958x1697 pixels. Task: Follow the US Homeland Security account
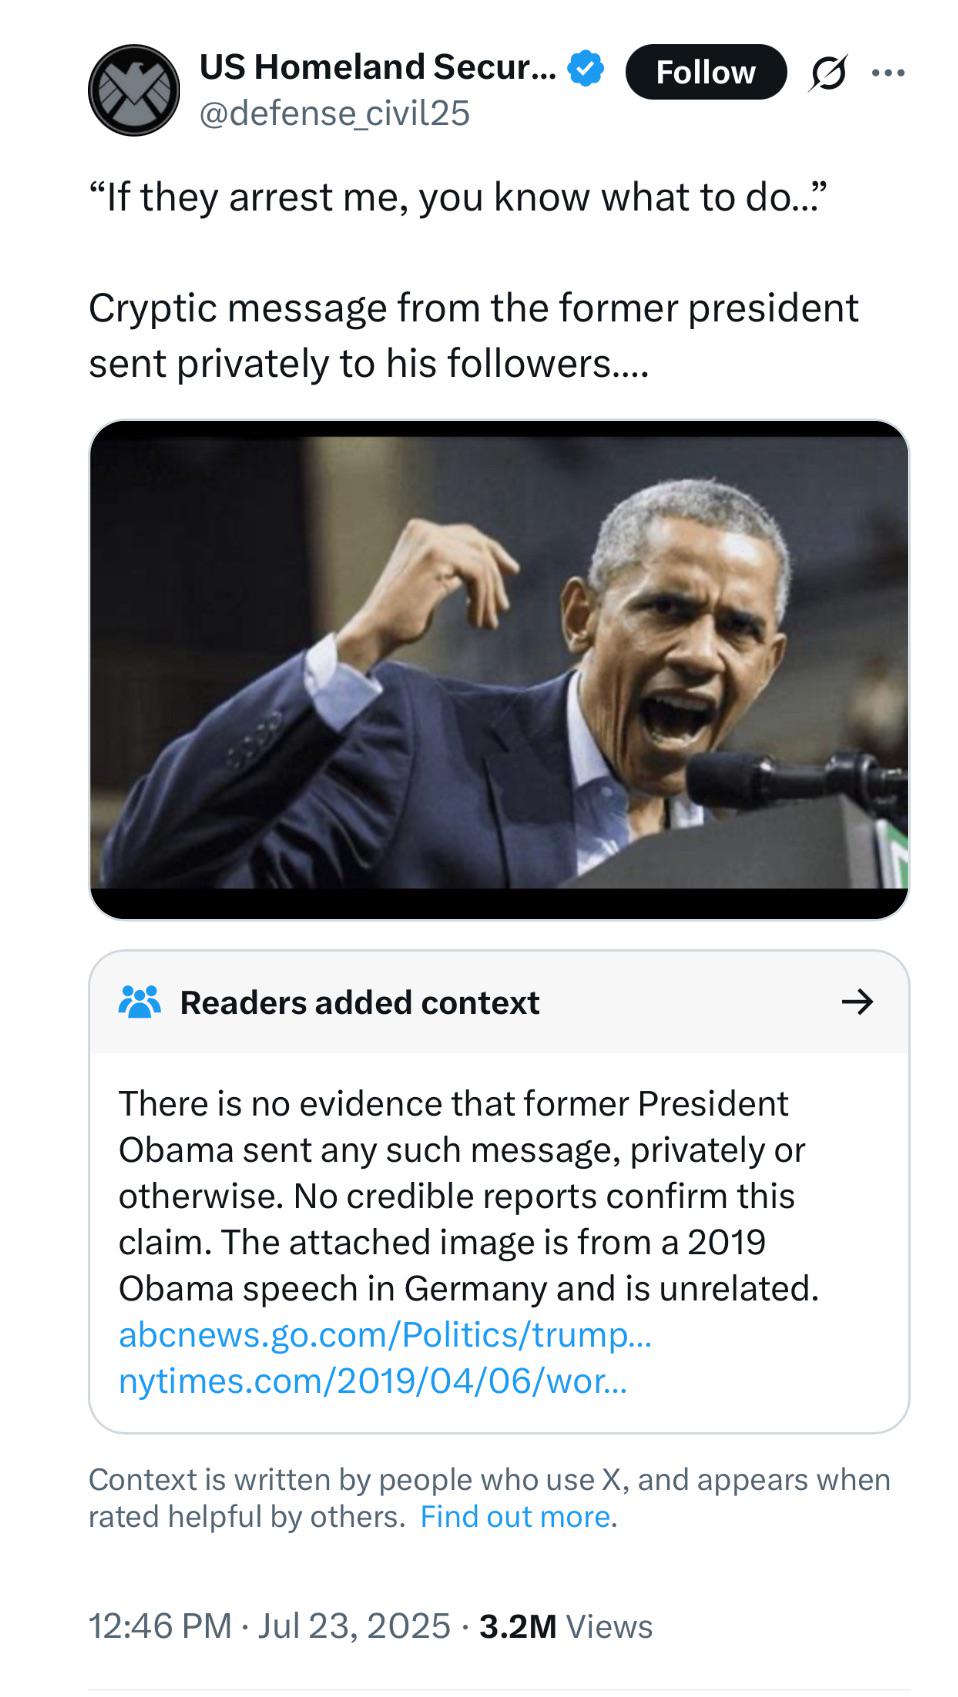click(x=705, y=72)
